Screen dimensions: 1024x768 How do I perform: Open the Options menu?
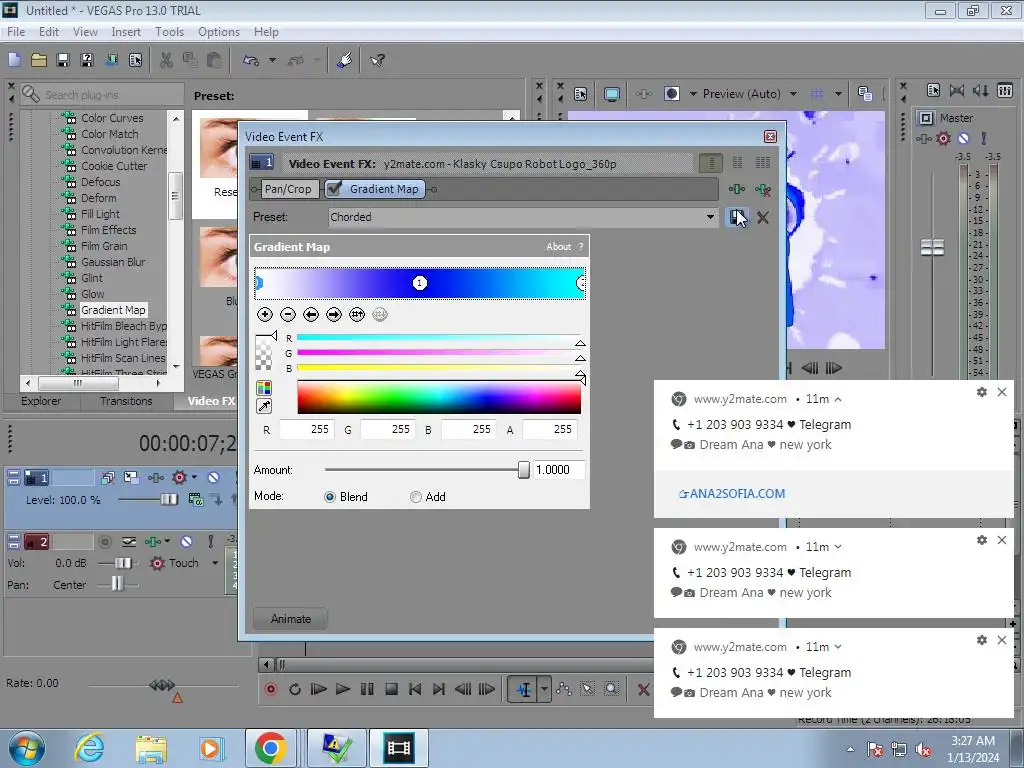219,32
